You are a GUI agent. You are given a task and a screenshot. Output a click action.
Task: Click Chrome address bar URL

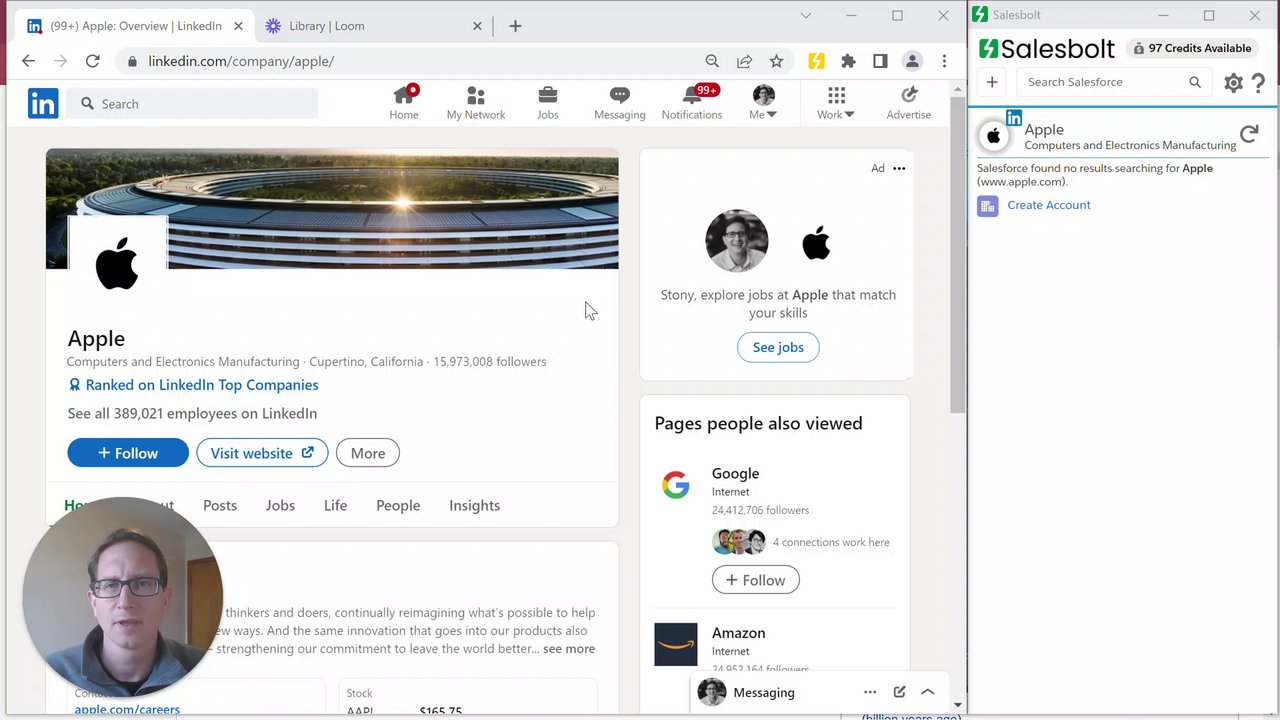coord(241,61)
